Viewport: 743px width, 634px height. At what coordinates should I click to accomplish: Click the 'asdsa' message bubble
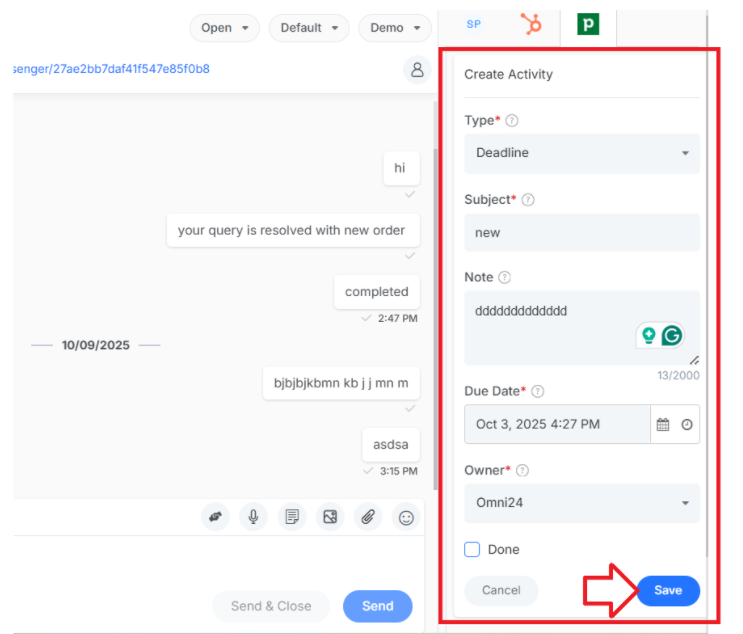pos(391,445)
